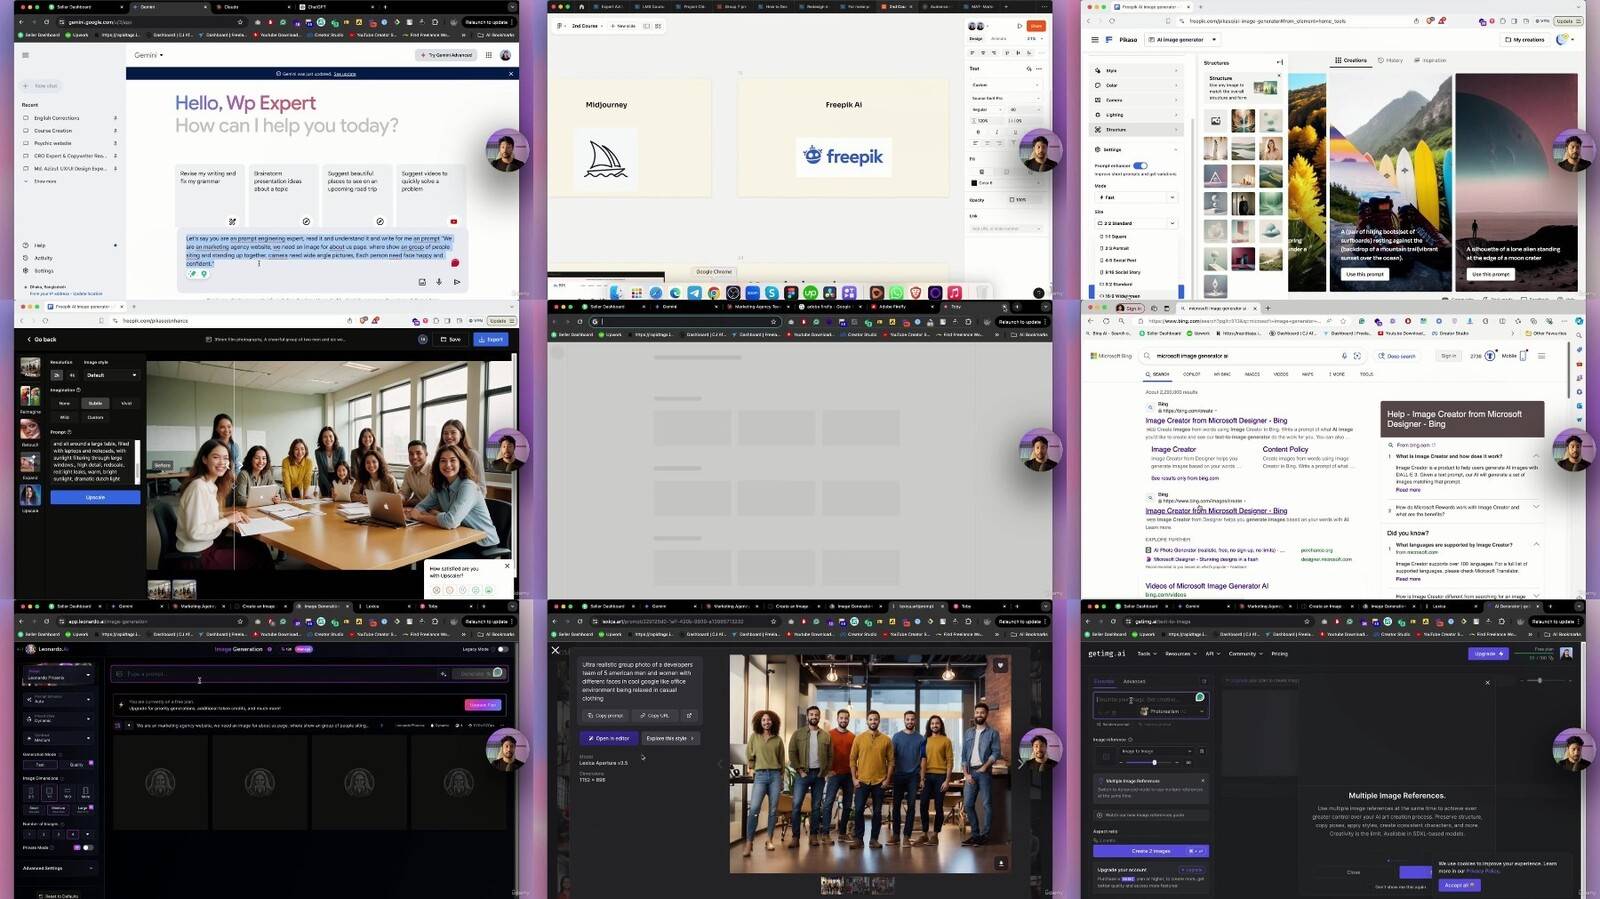
Task: Open the first Image Creator Bing result
Action: (x=1216, y=421)
